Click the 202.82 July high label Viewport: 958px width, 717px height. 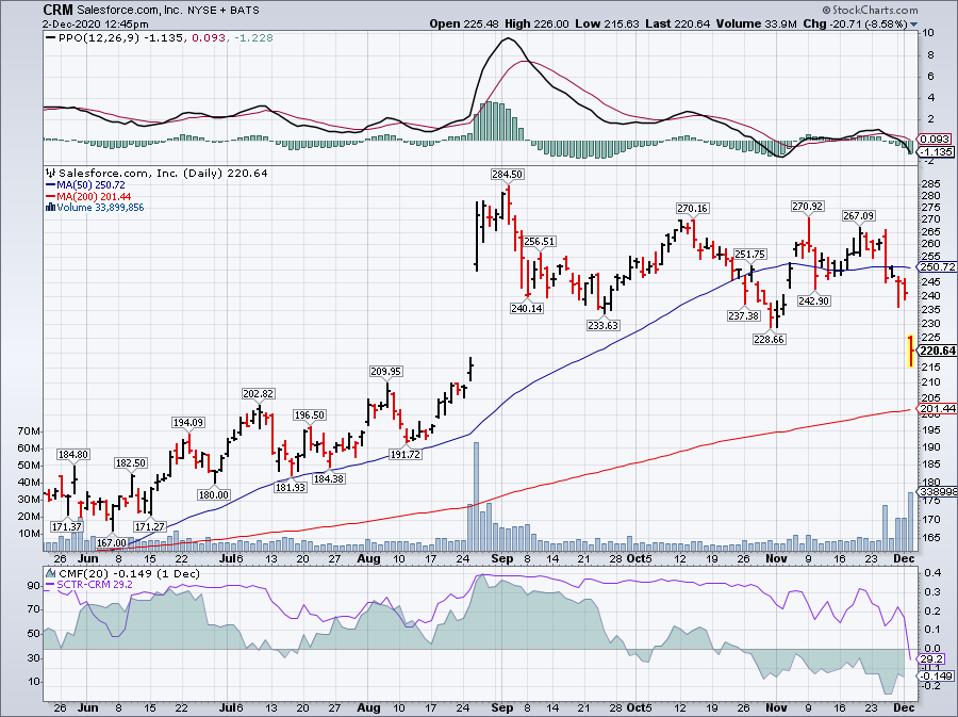[x=258, y=394]
